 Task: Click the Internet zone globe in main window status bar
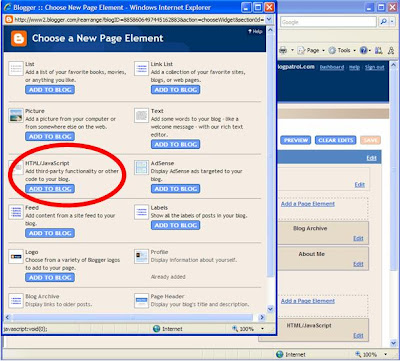(x=280, y=354)
